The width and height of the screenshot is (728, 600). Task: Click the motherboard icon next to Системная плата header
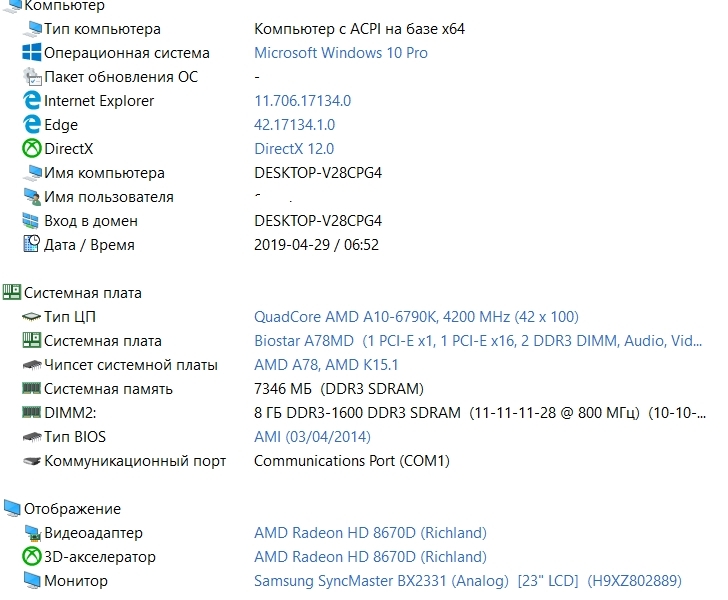[x=12, y=292]
